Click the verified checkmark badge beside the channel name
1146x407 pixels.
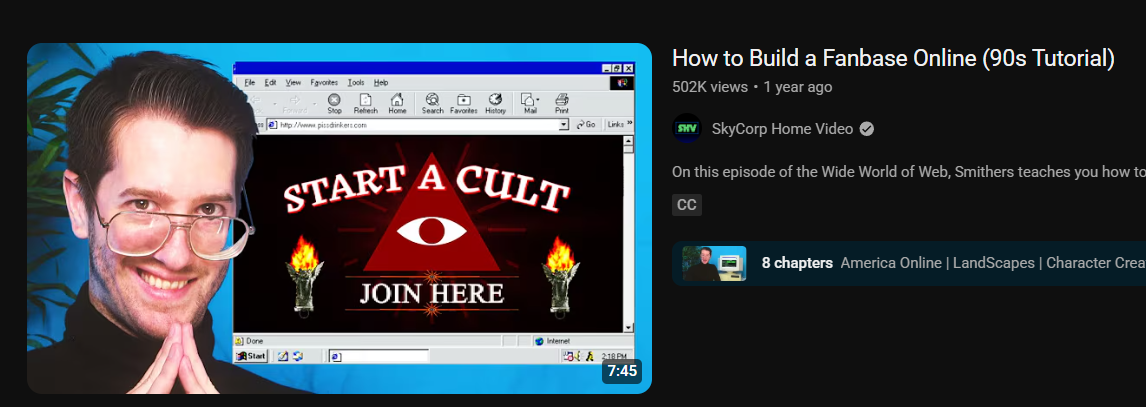(867, 129)
